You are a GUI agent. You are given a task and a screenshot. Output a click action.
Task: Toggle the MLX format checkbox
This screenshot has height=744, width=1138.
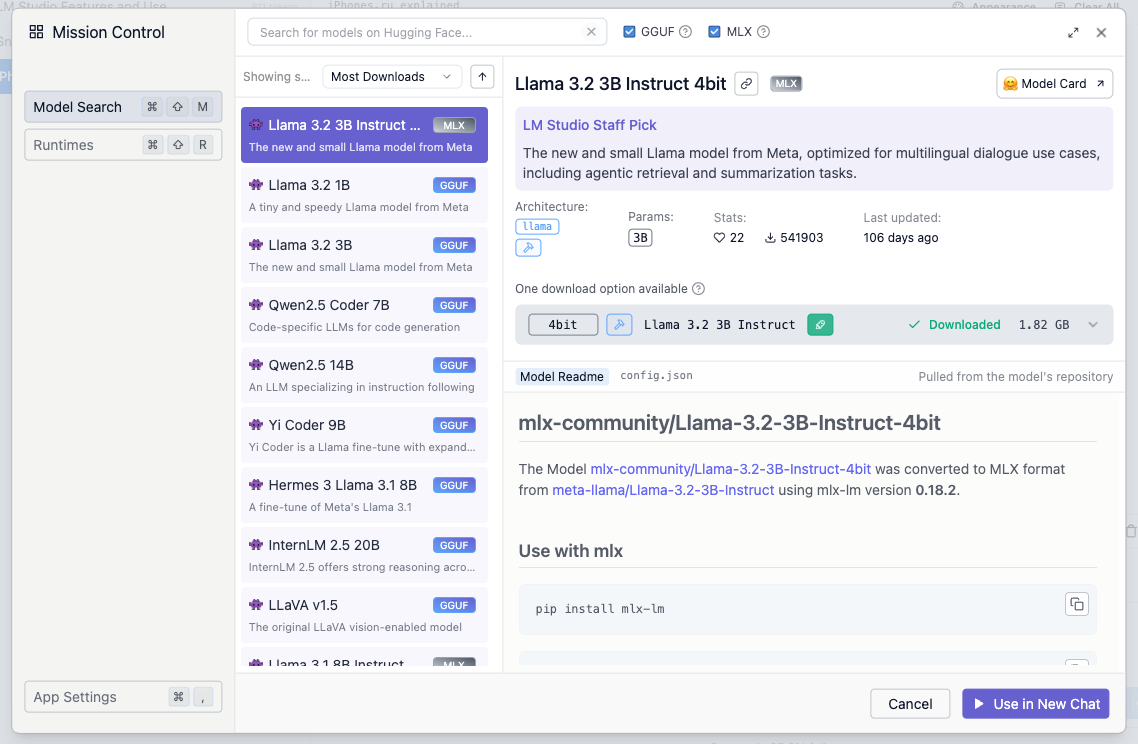714,32
